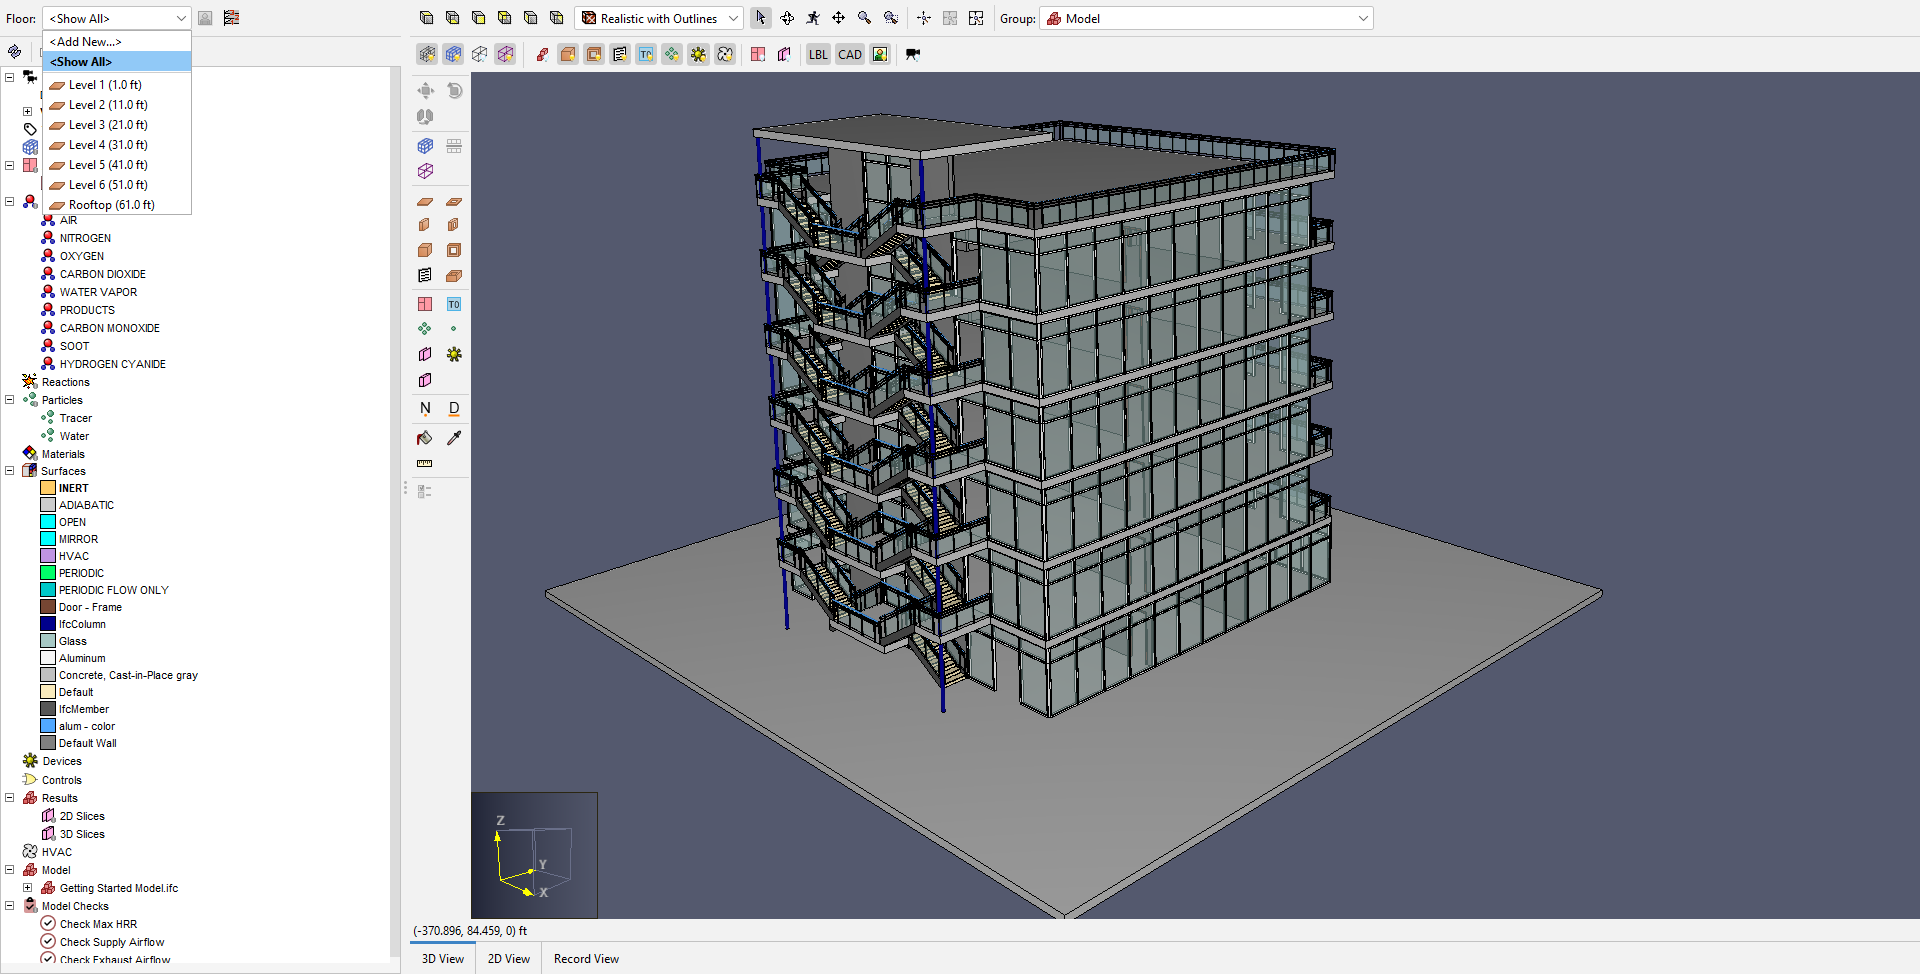The height and width of the screenshot is (974, 1920).
Task: Toggle Show Init Regions T0 icon
Action: (646, 54)
